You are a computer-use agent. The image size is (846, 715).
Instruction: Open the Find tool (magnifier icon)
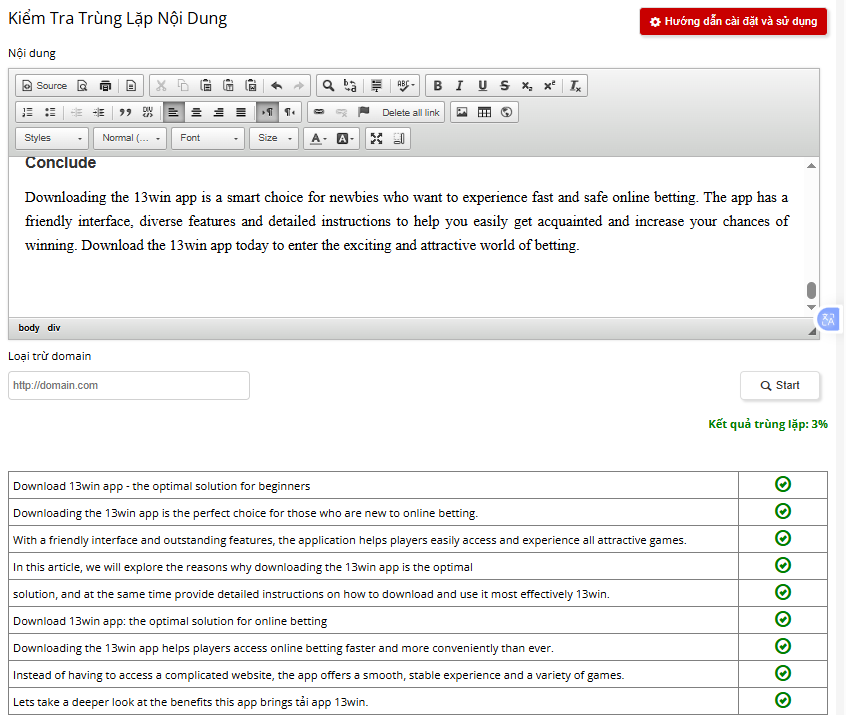click(x=327, y=86)
